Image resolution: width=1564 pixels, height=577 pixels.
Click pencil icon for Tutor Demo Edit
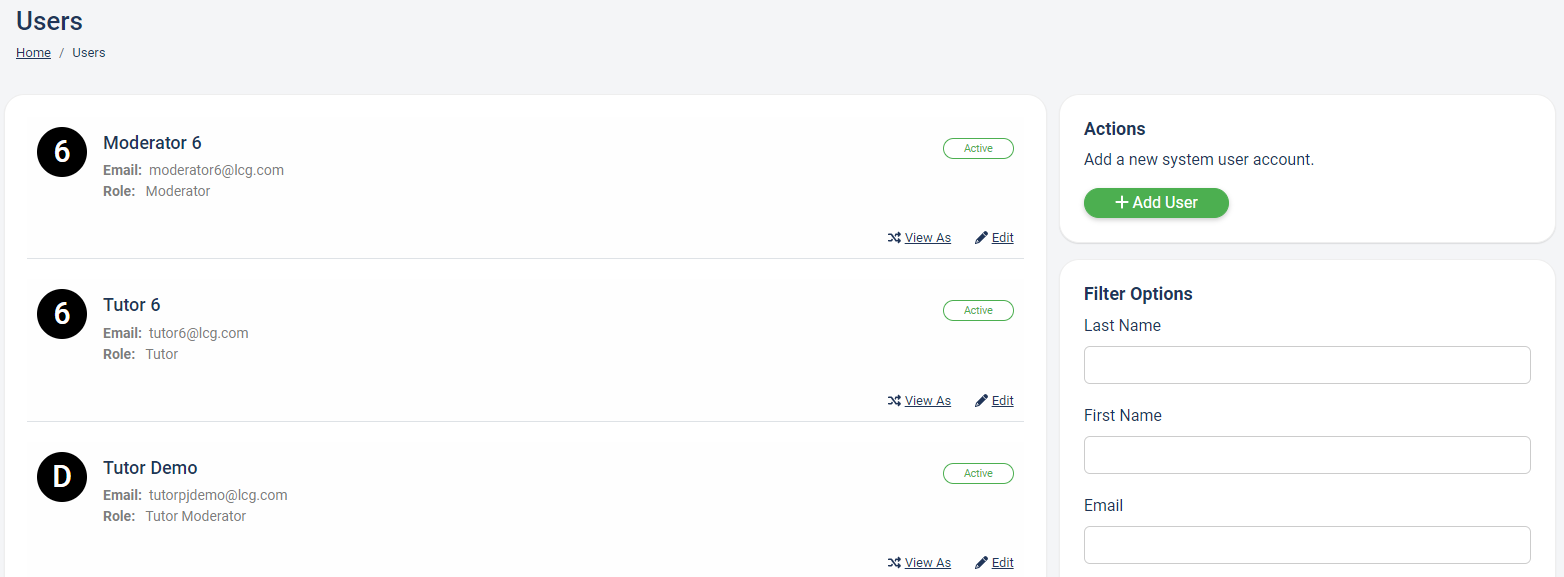981,563
